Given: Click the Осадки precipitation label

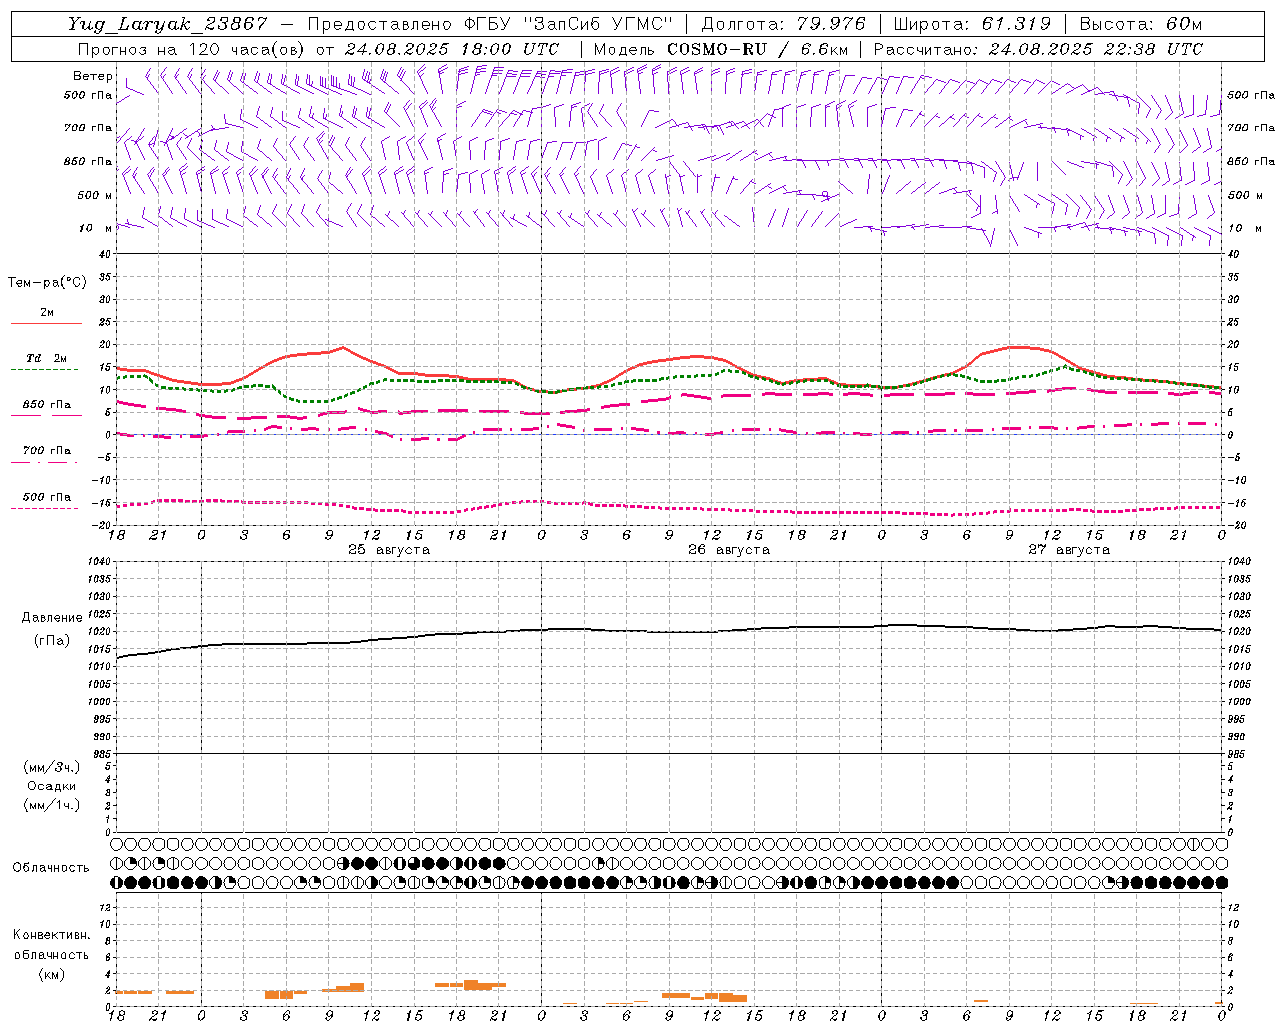Looking at the screenshot, I should click(52, 786).
